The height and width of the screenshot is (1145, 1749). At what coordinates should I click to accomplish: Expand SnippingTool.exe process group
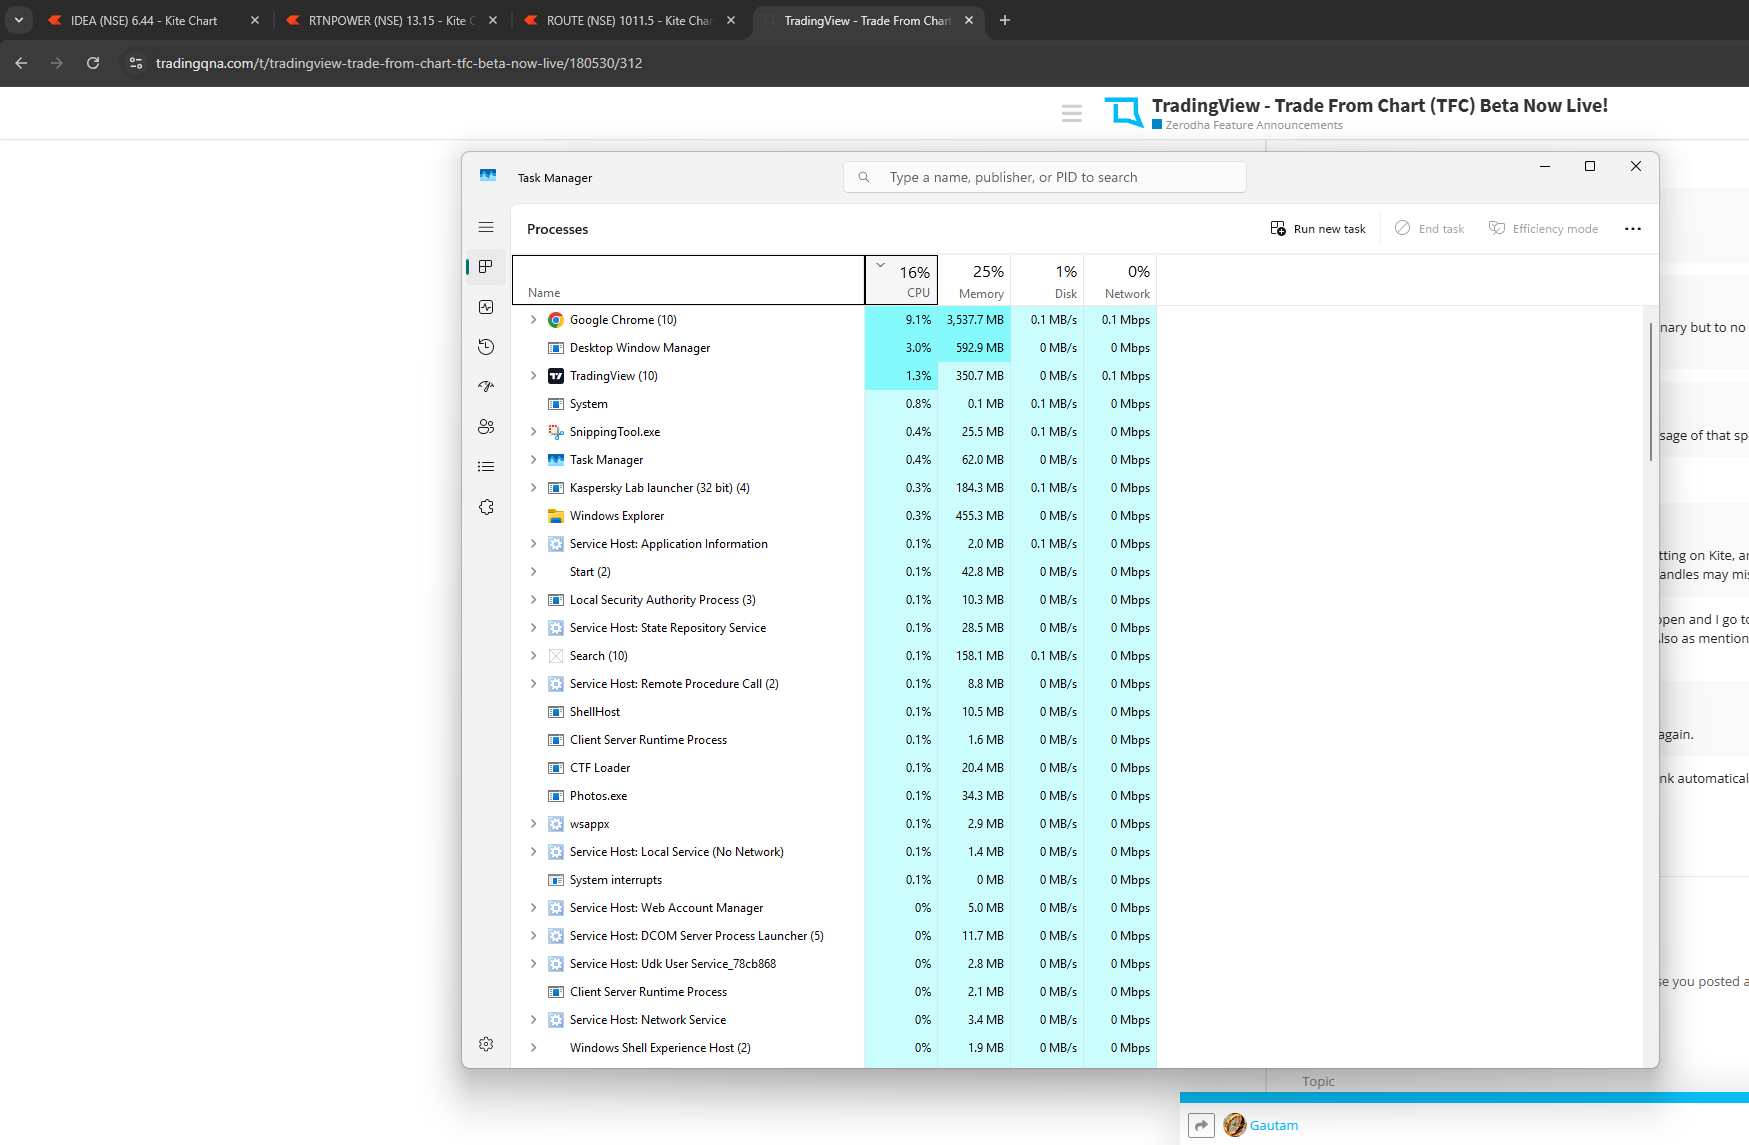(533, 432)
